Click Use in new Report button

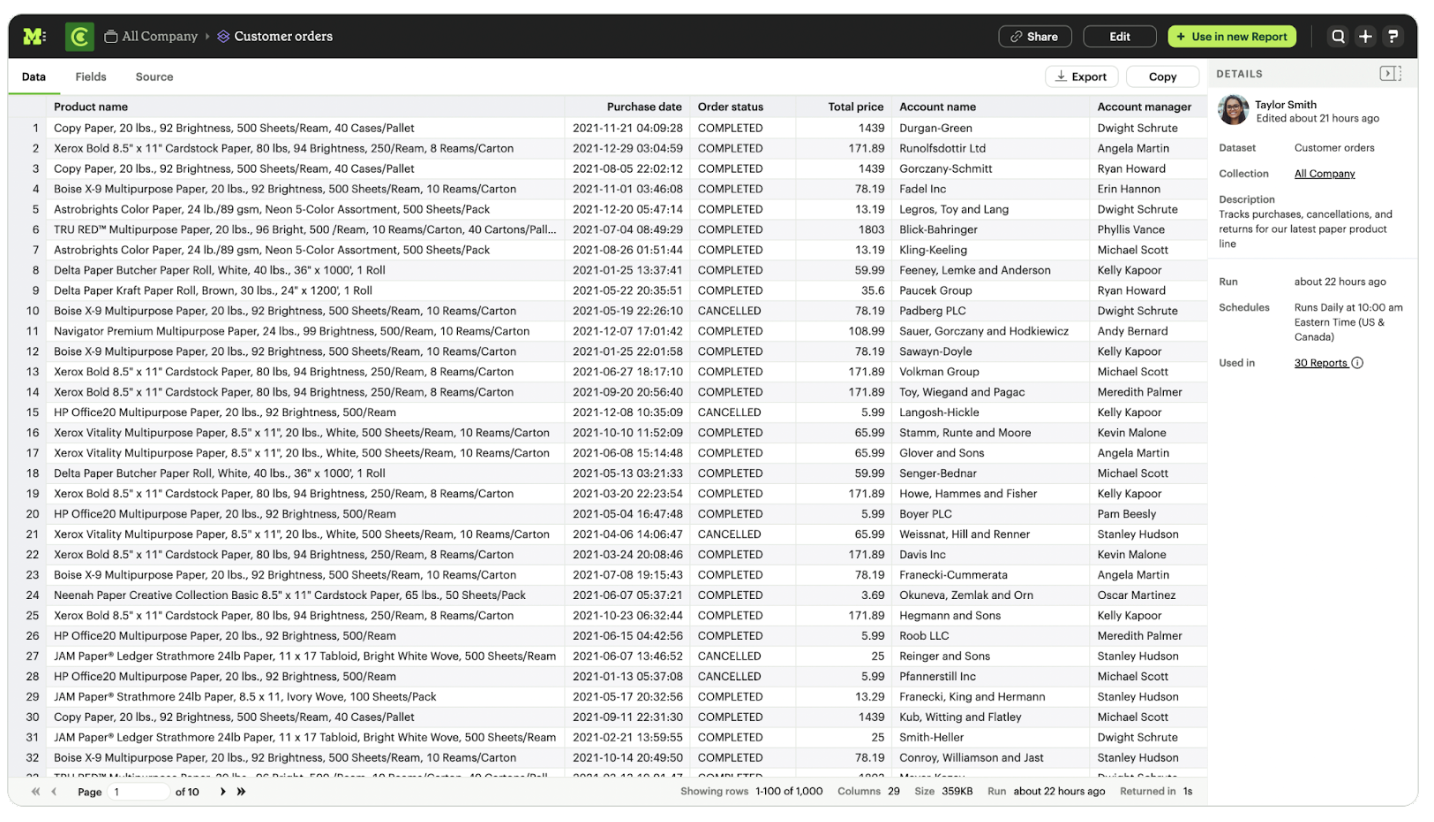tap(1232, 37)
